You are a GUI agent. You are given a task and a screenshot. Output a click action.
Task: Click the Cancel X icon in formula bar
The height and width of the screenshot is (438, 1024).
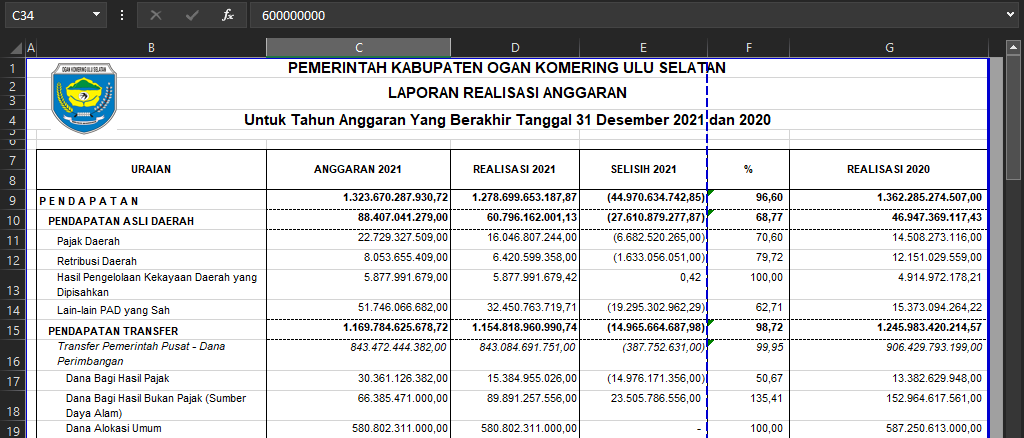click(x=155, y=15)
